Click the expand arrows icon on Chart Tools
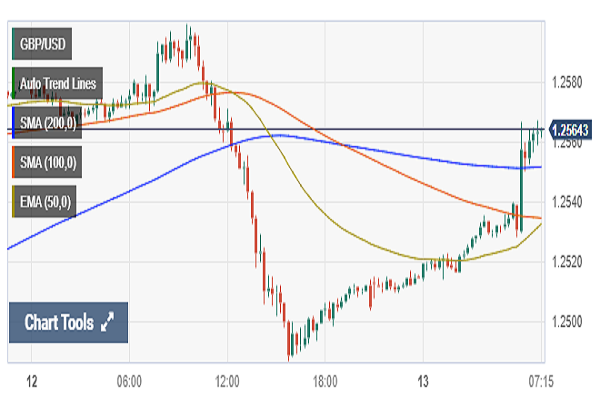Viewport: 600px width, 400px height. [108, 323]
